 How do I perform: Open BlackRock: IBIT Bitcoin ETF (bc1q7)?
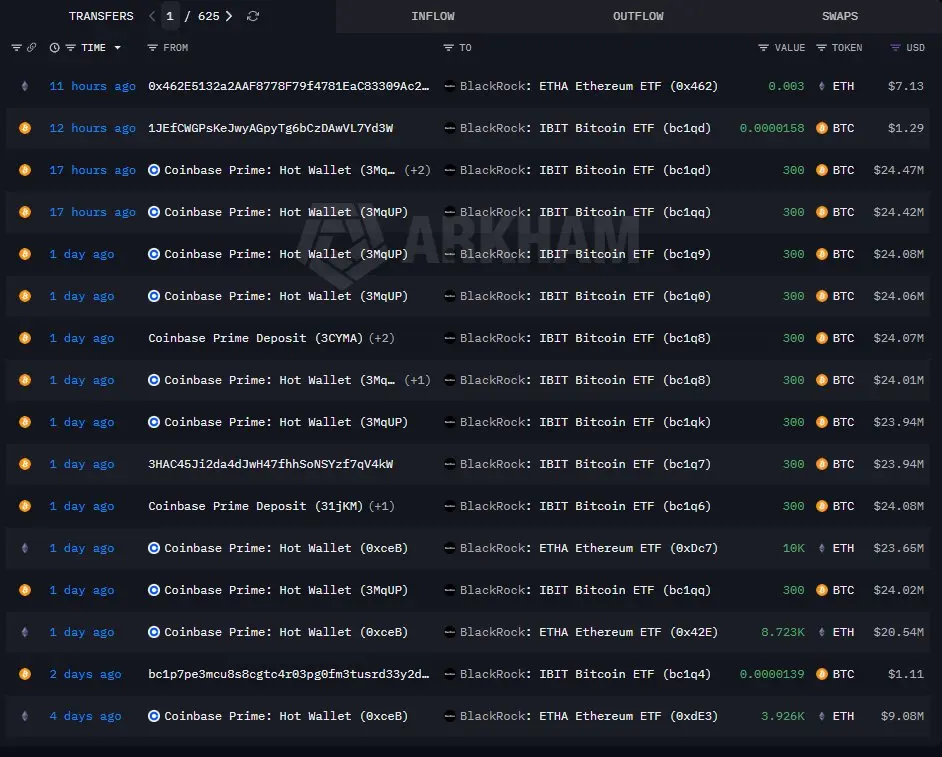(585, 464)
